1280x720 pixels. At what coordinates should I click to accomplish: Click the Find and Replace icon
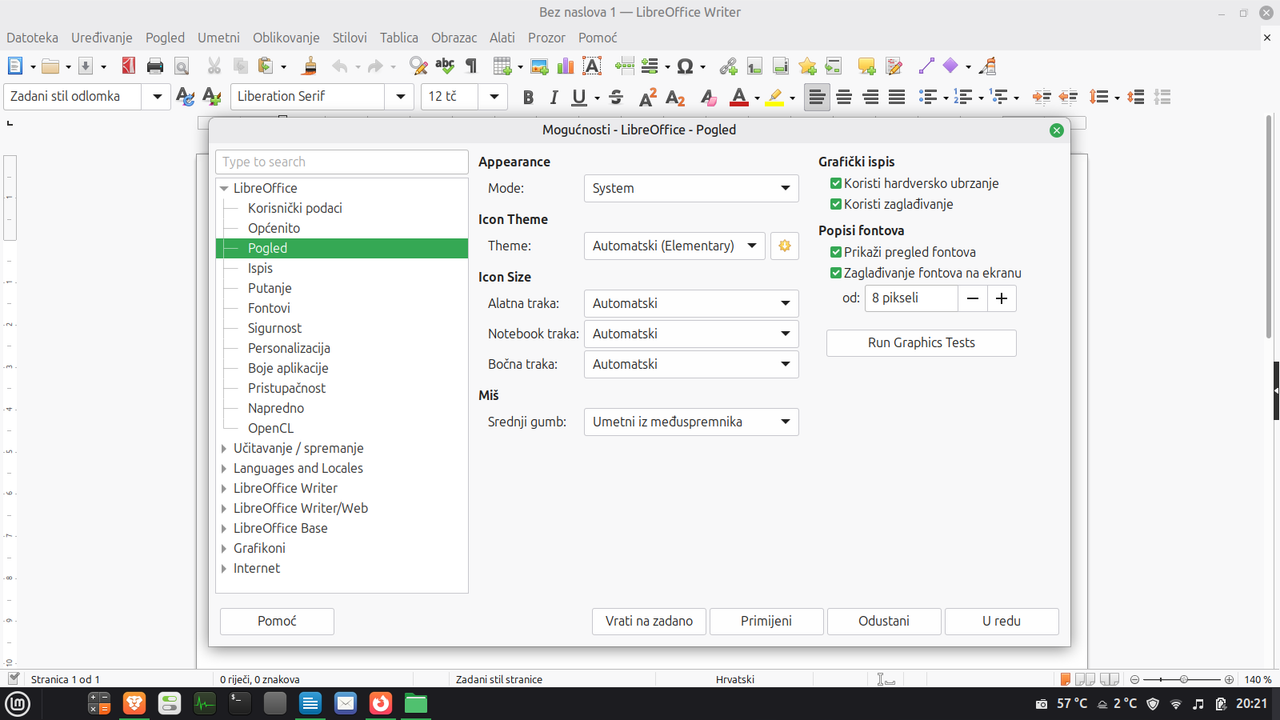point(419,66)
